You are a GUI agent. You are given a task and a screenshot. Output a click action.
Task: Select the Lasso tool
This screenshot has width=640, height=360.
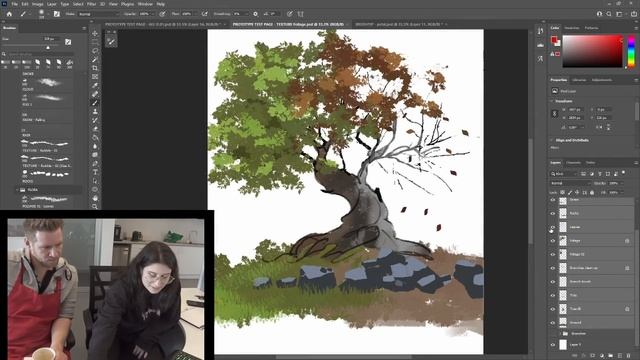pos(95,51)
